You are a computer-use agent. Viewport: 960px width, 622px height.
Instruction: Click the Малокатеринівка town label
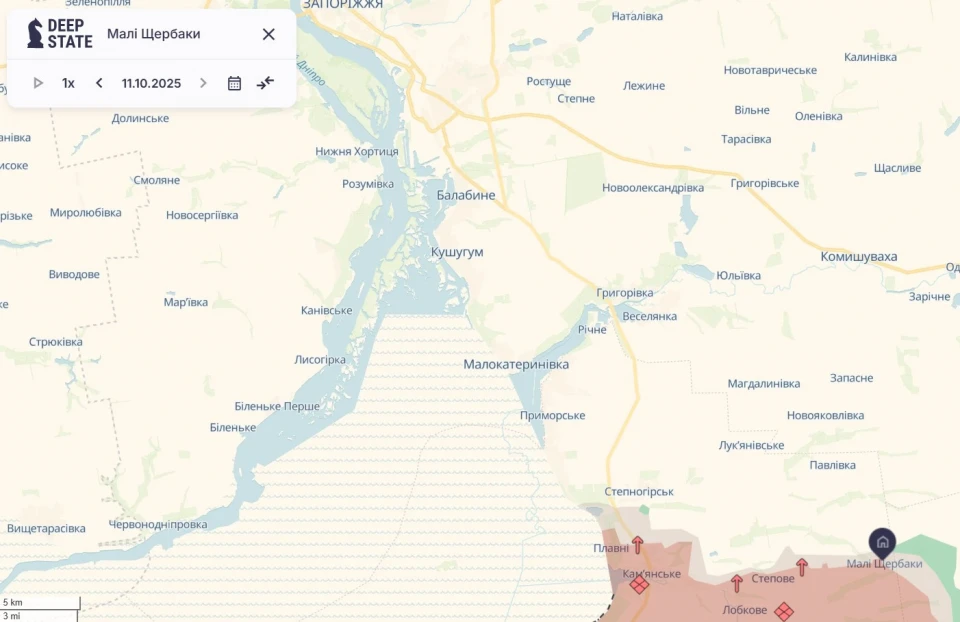click(516, 365)
